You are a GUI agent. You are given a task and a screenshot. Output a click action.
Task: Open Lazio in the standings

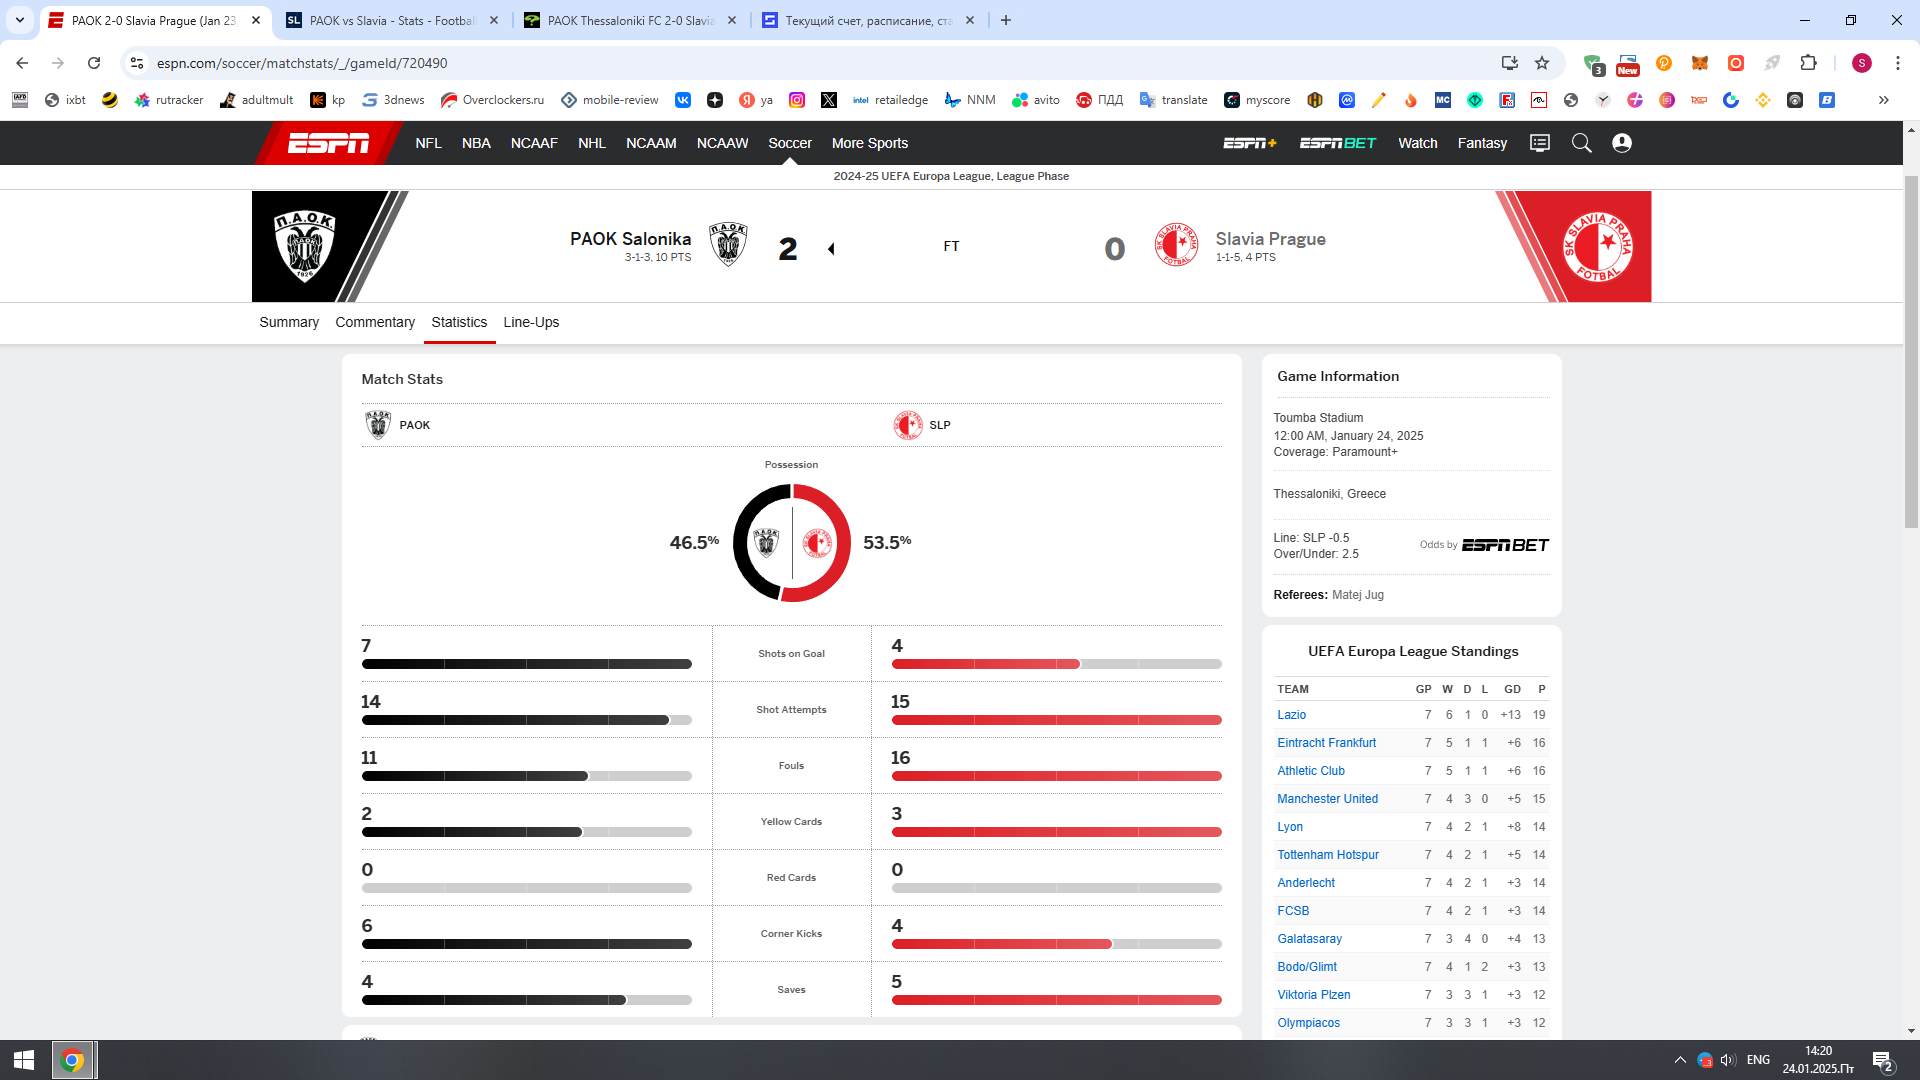tap(1291, 715)
